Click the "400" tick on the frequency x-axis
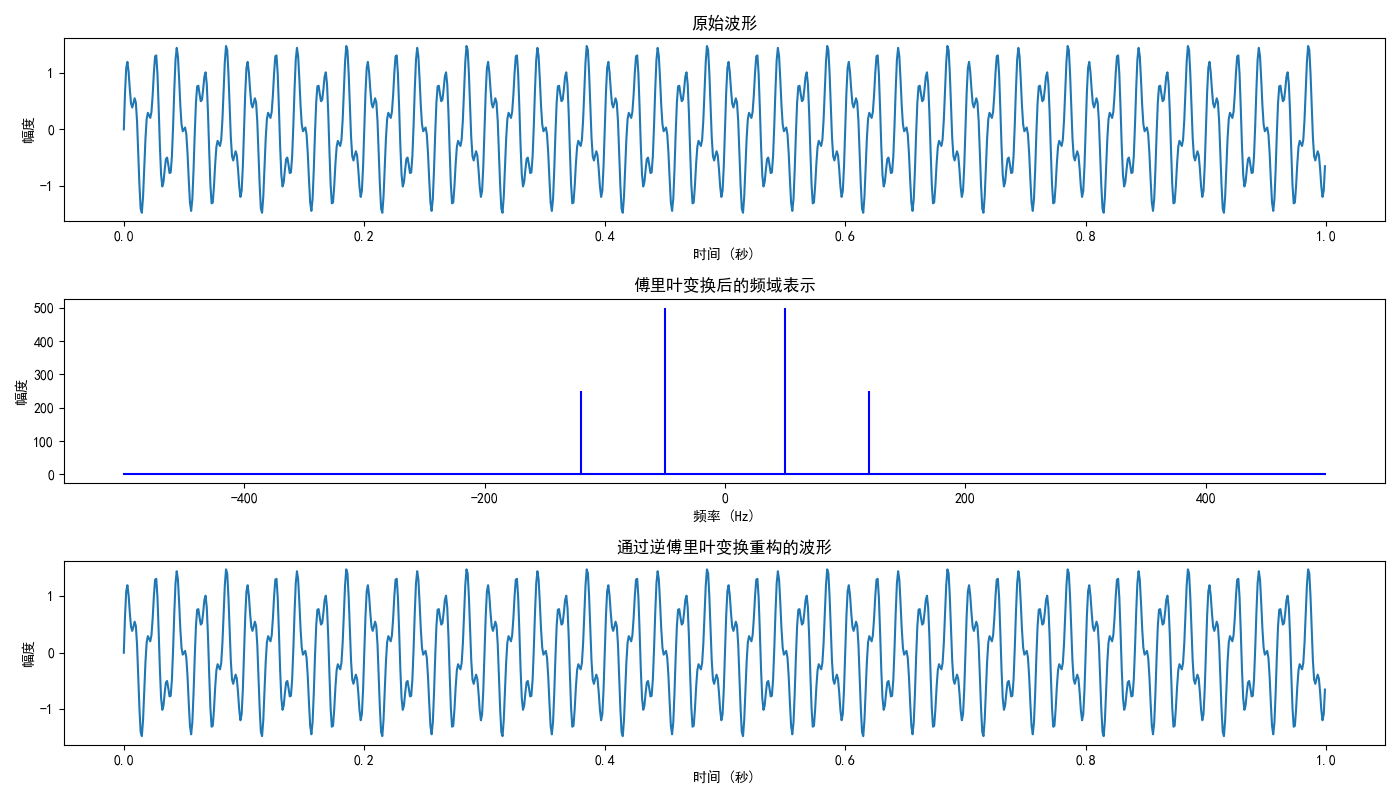 (1206, 497)
